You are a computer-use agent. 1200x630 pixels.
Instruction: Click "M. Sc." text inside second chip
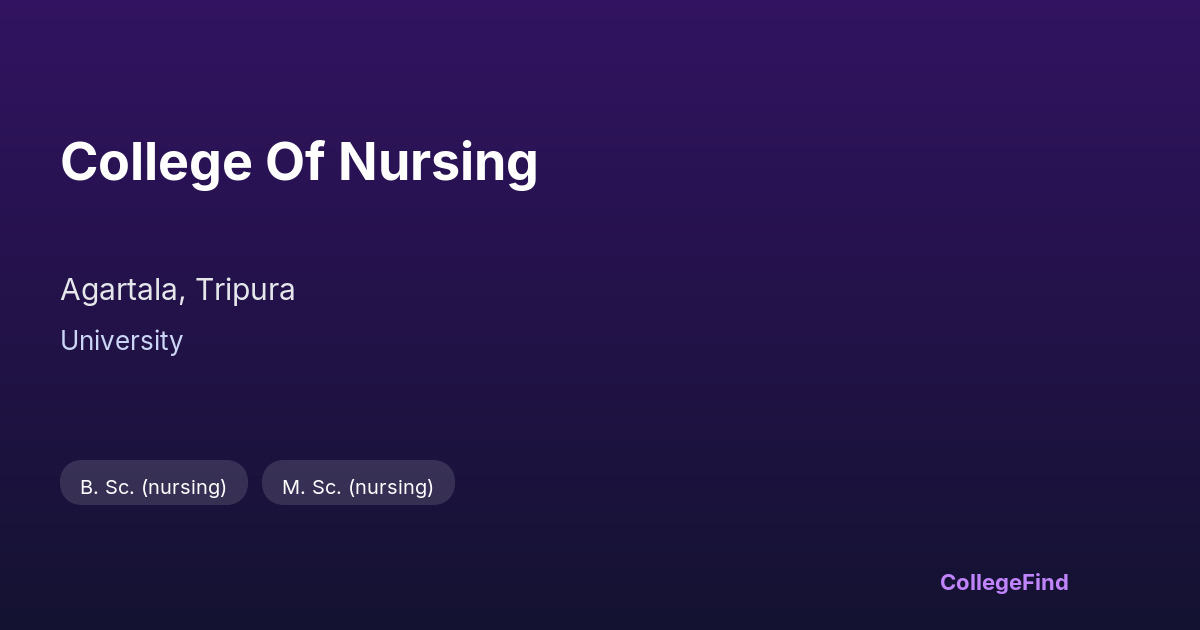point(311,487)
